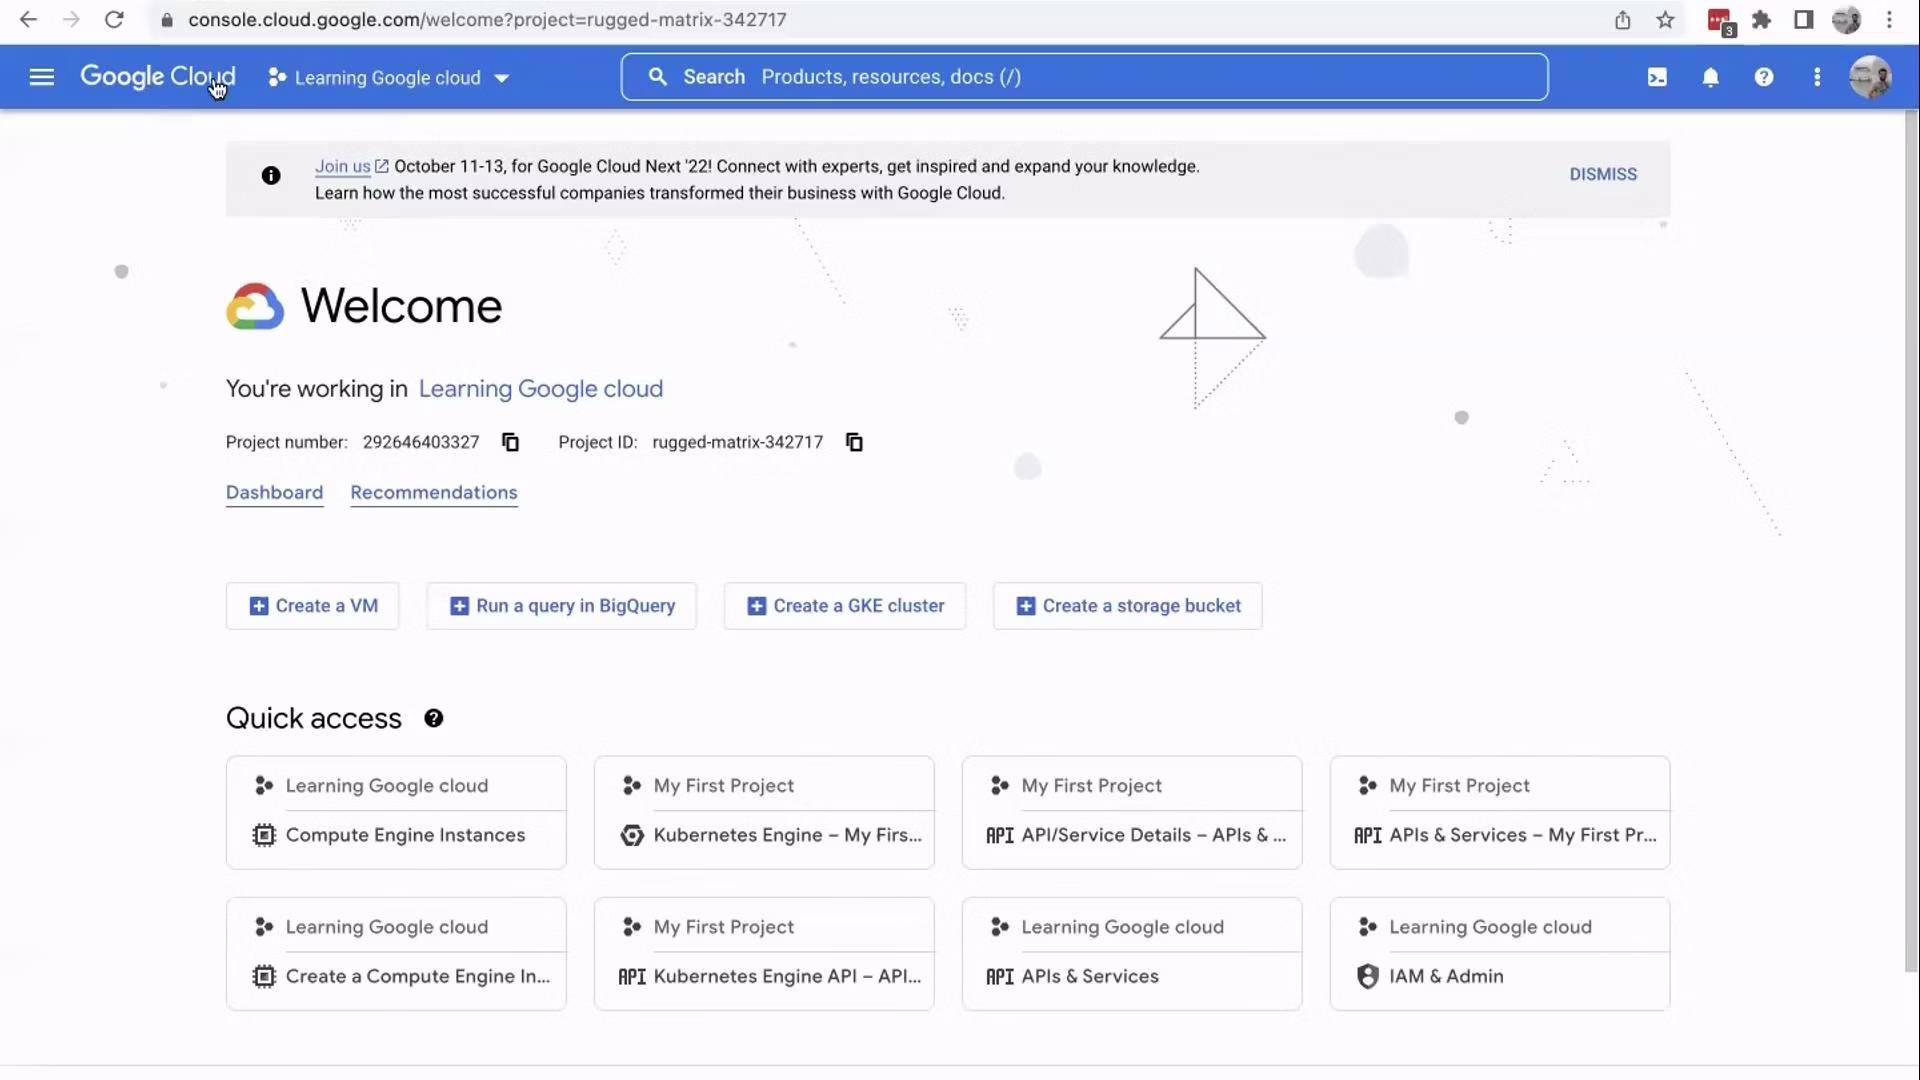Screen dimensions: 1920x1080
Task: Open the navigation menu hamburger icon
Action: point(41,76)
